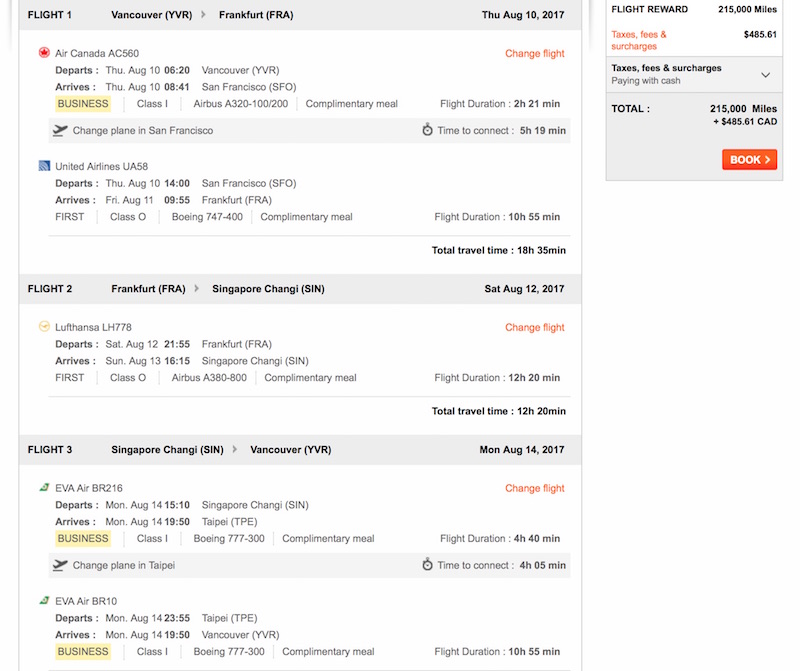800x671 pixels.
Task: Click stopwatch icon next to 5h 19 min
Action: coord(427,130)
